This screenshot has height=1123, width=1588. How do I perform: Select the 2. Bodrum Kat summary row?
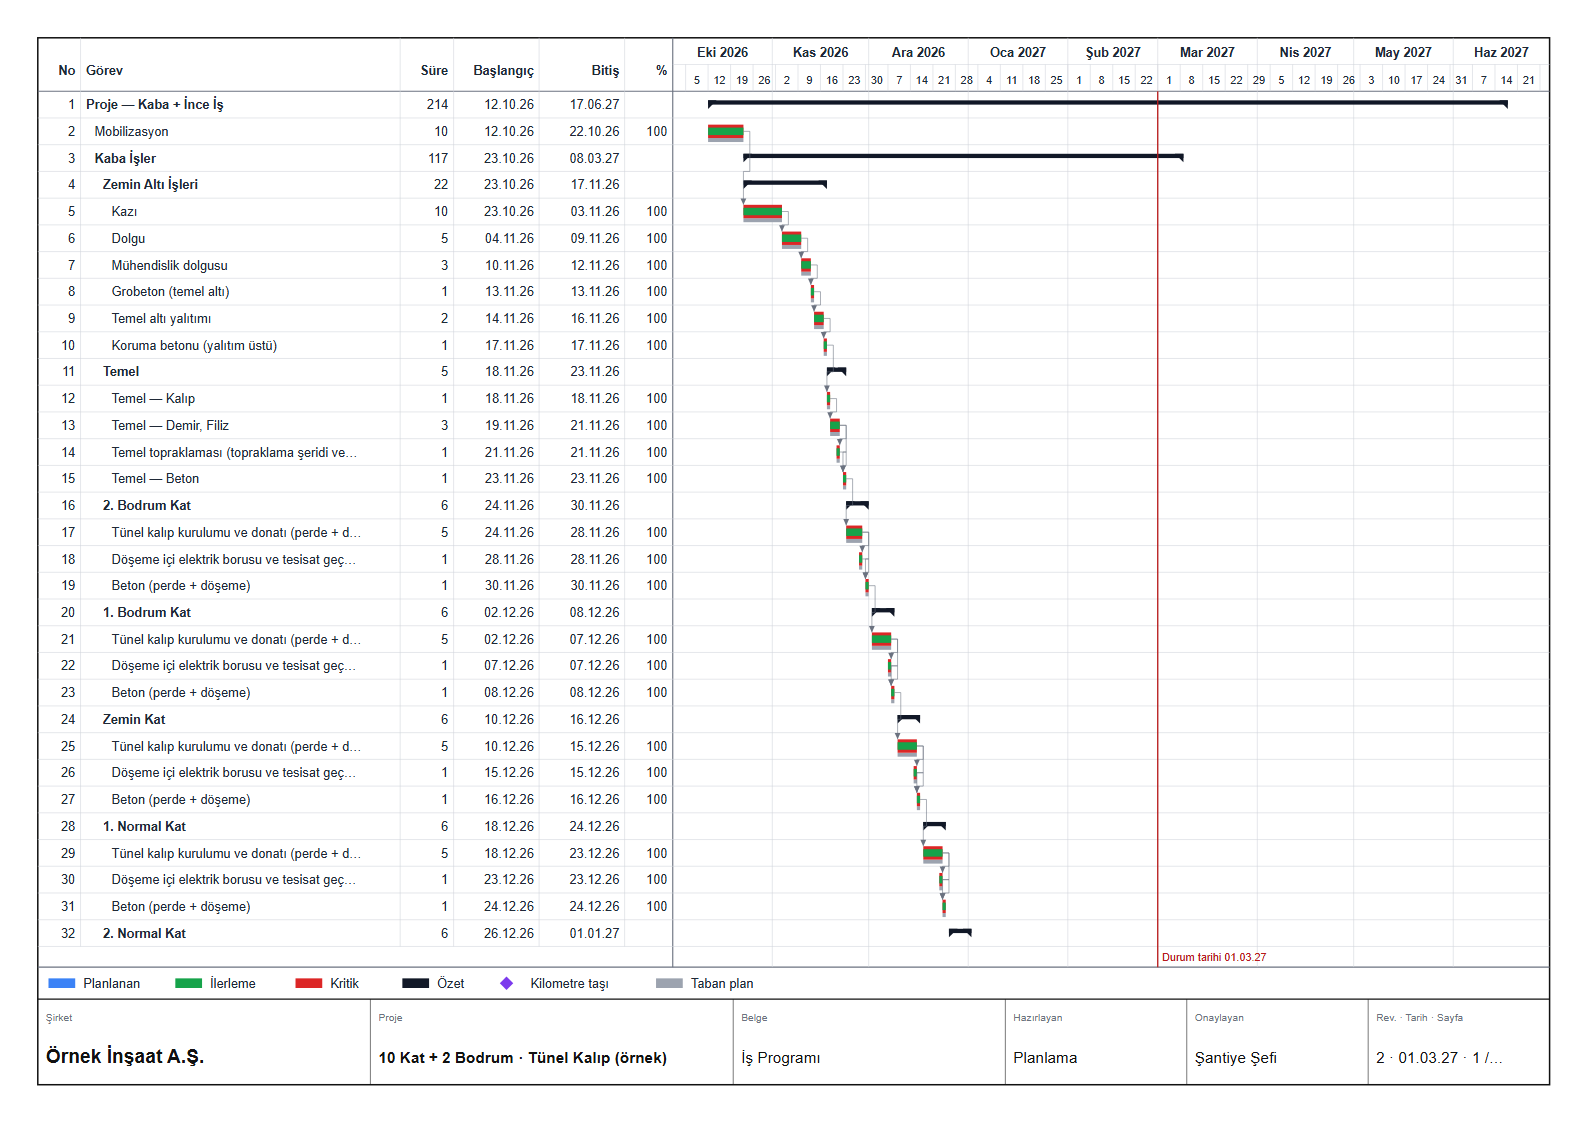point(355,505)
